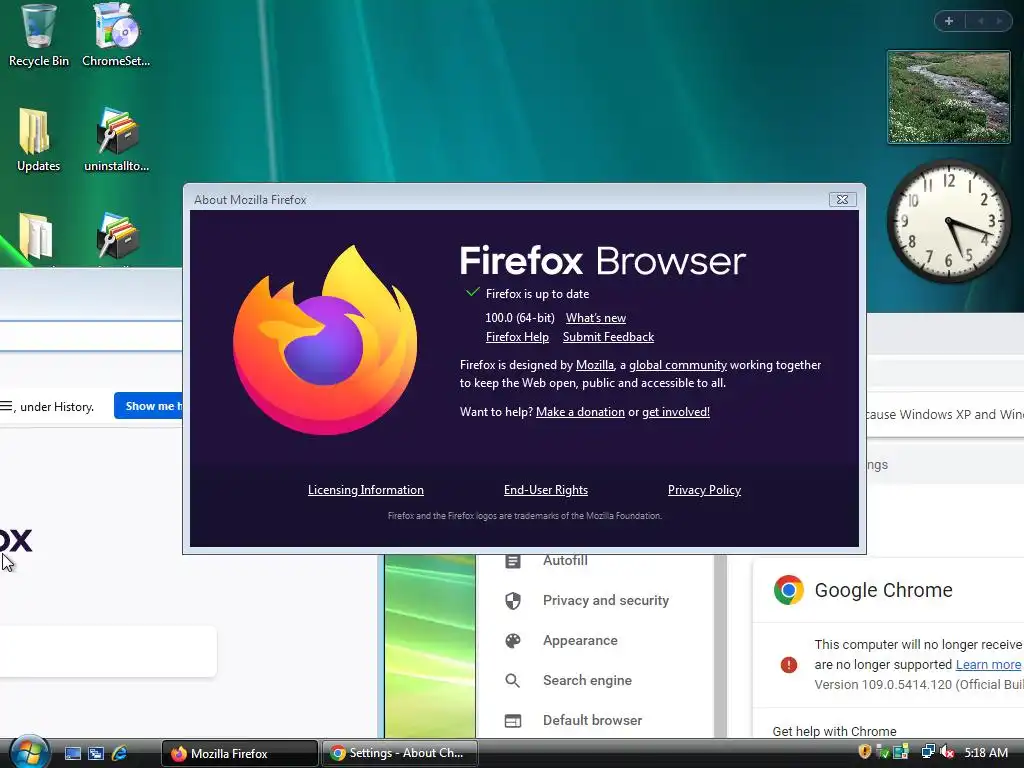Open the 'global community' link
The height and width of the screenshot is (768, 1024).
coord(678,365)
